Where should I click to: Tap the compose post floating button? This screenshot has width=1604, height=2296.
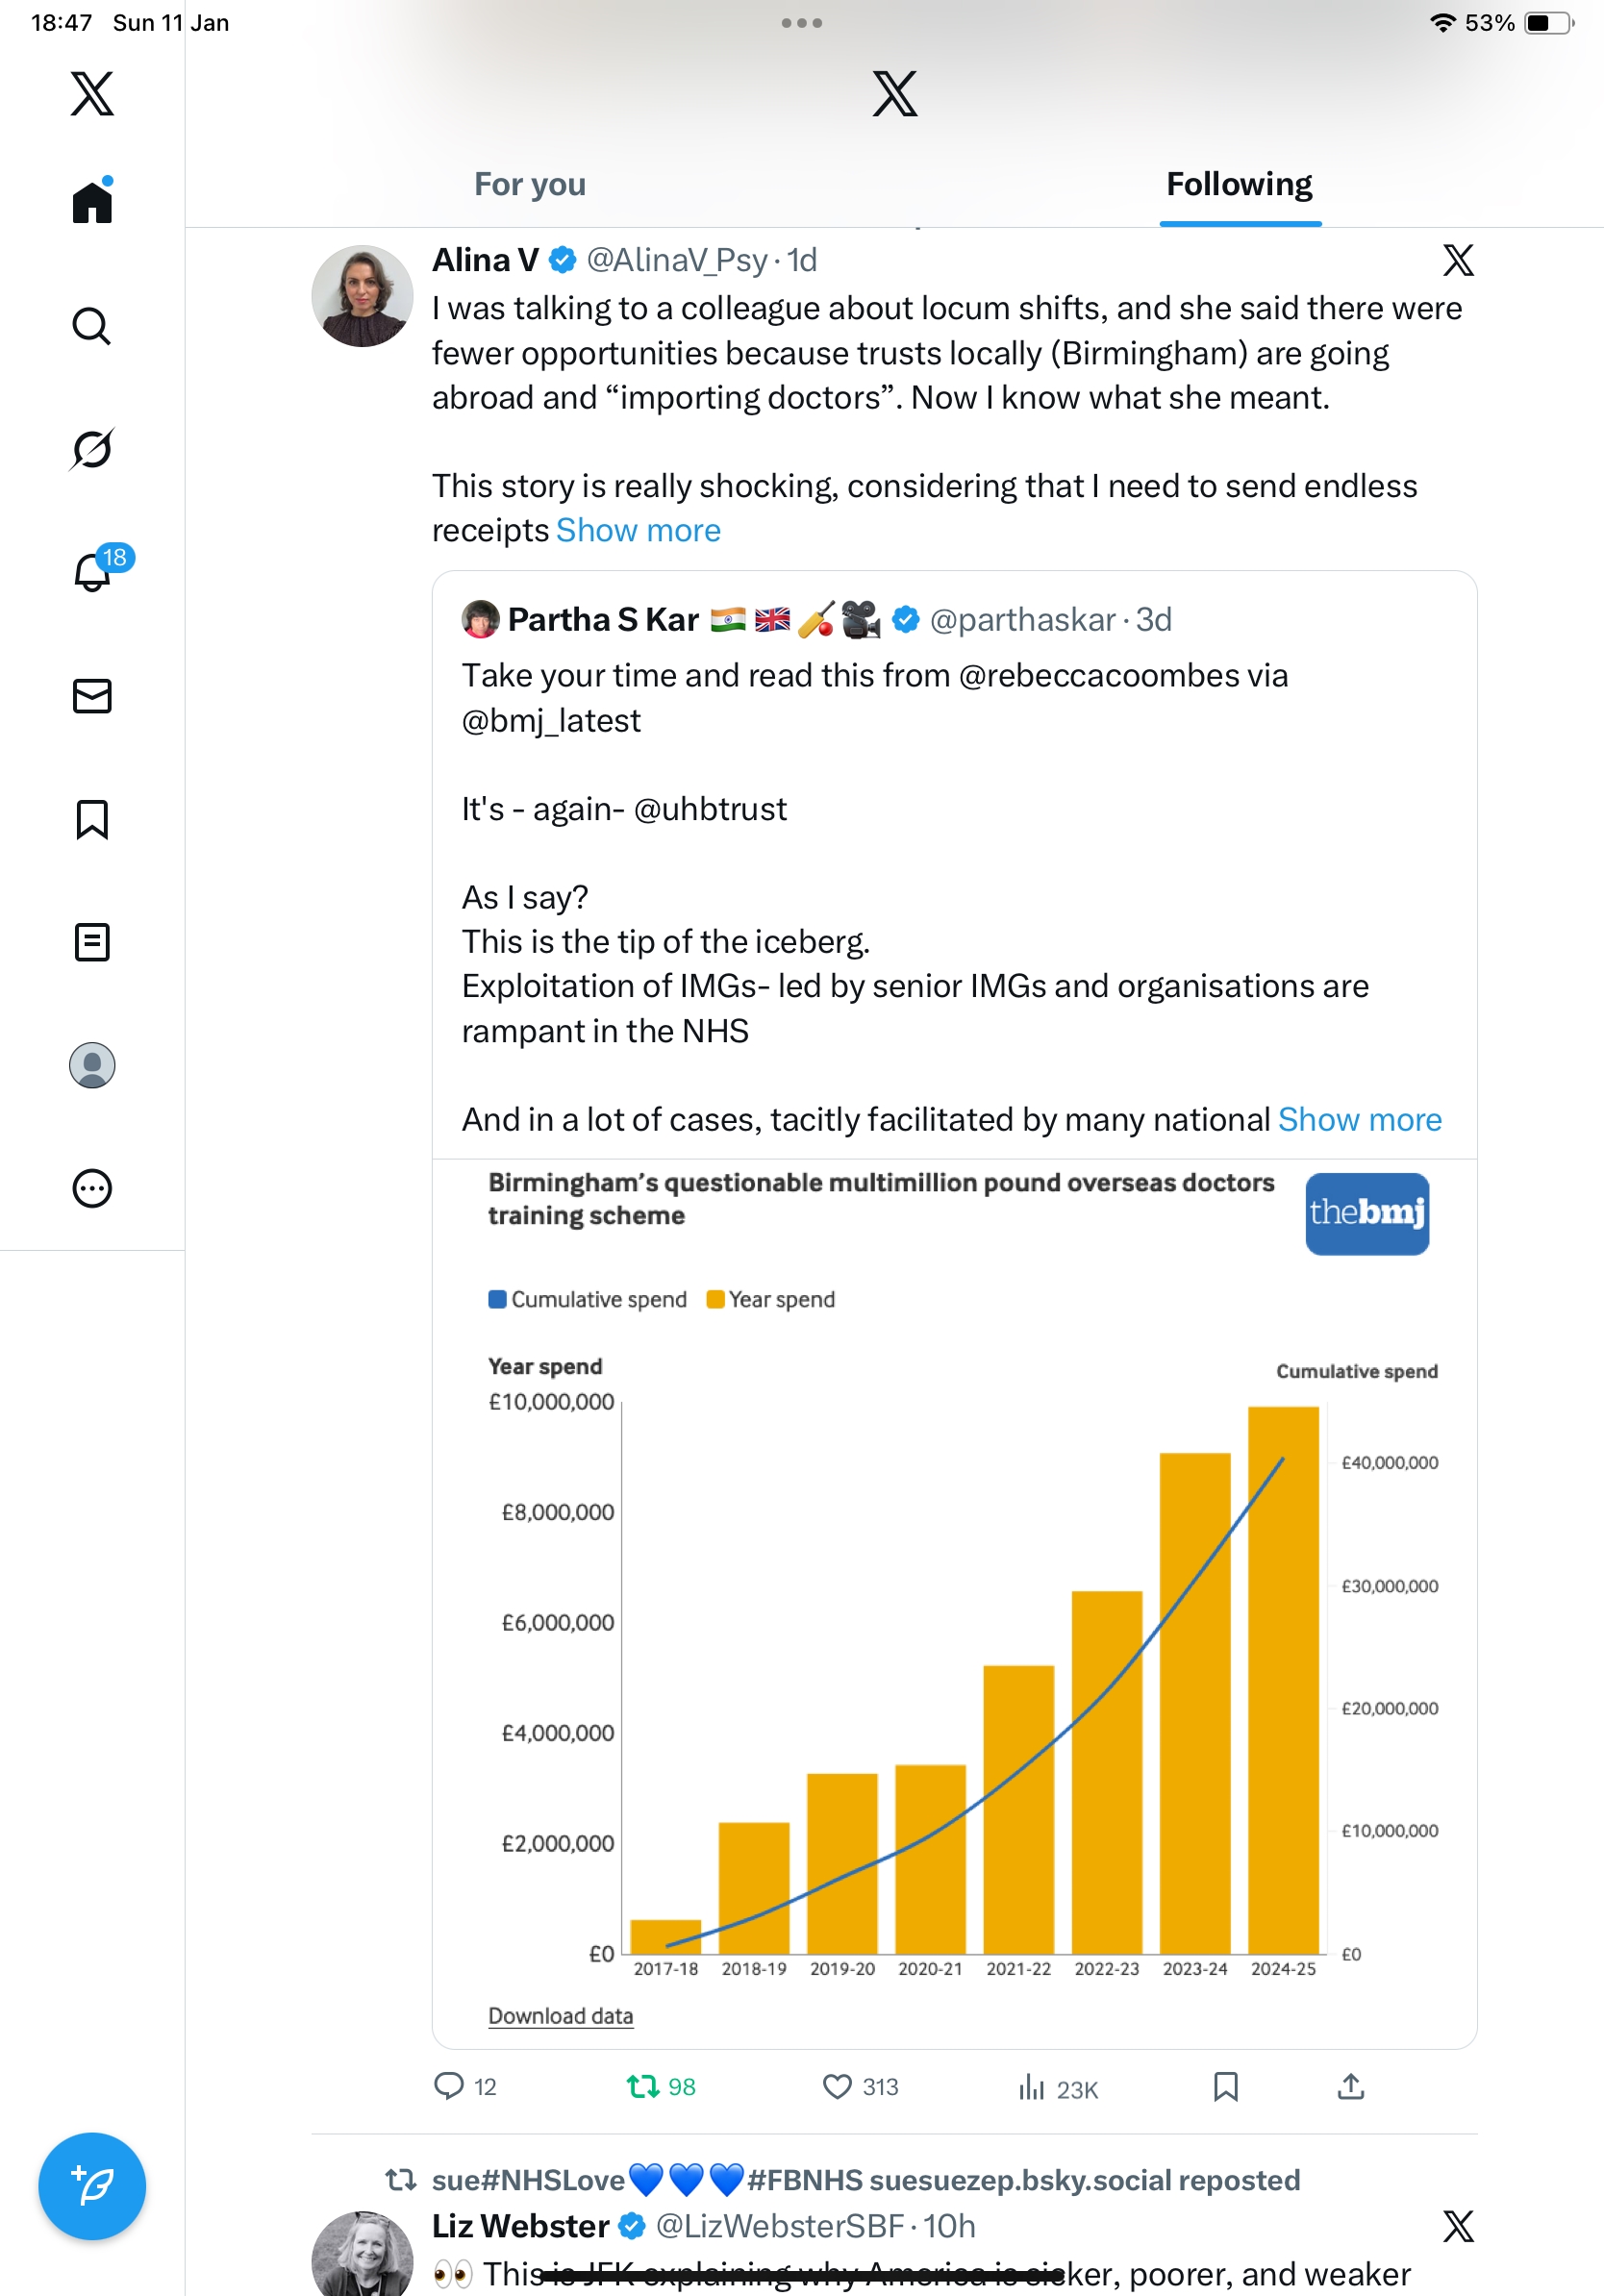click(x=92, y=2186)
